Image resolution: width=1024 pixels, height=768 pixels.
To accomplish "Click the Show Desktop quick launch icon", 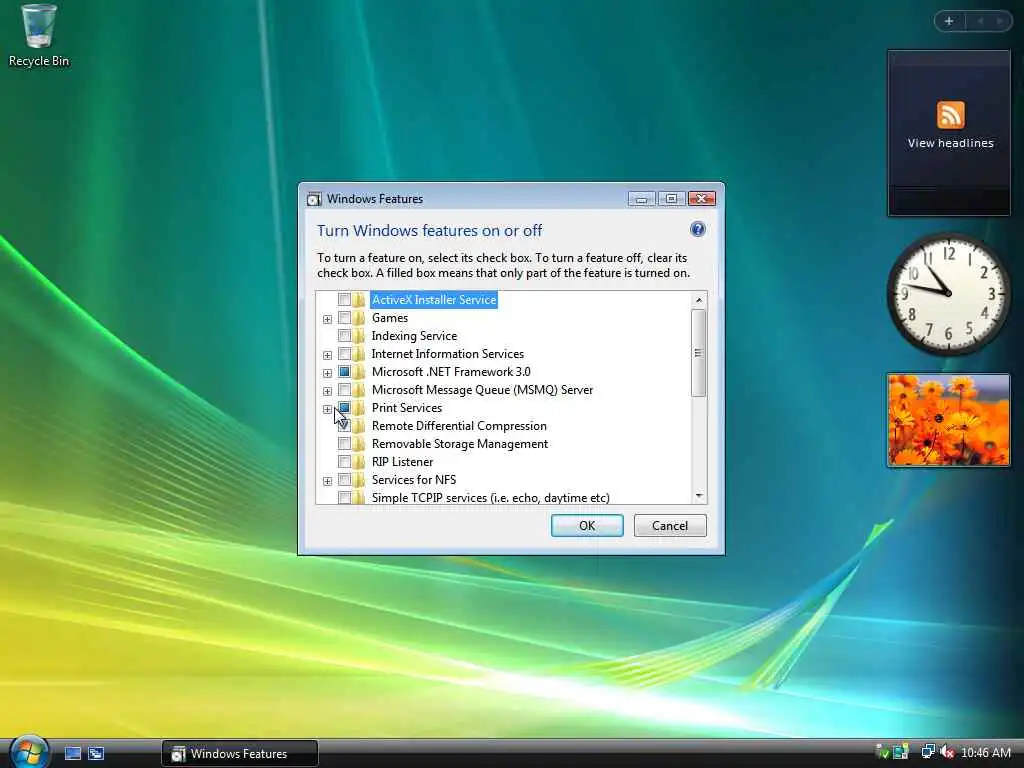I will coord(72,754).
